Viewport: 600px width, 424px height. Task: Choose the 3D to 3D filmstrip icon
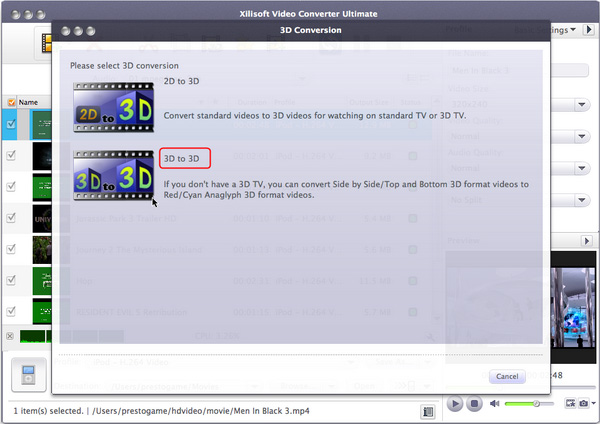click(114, 175)
